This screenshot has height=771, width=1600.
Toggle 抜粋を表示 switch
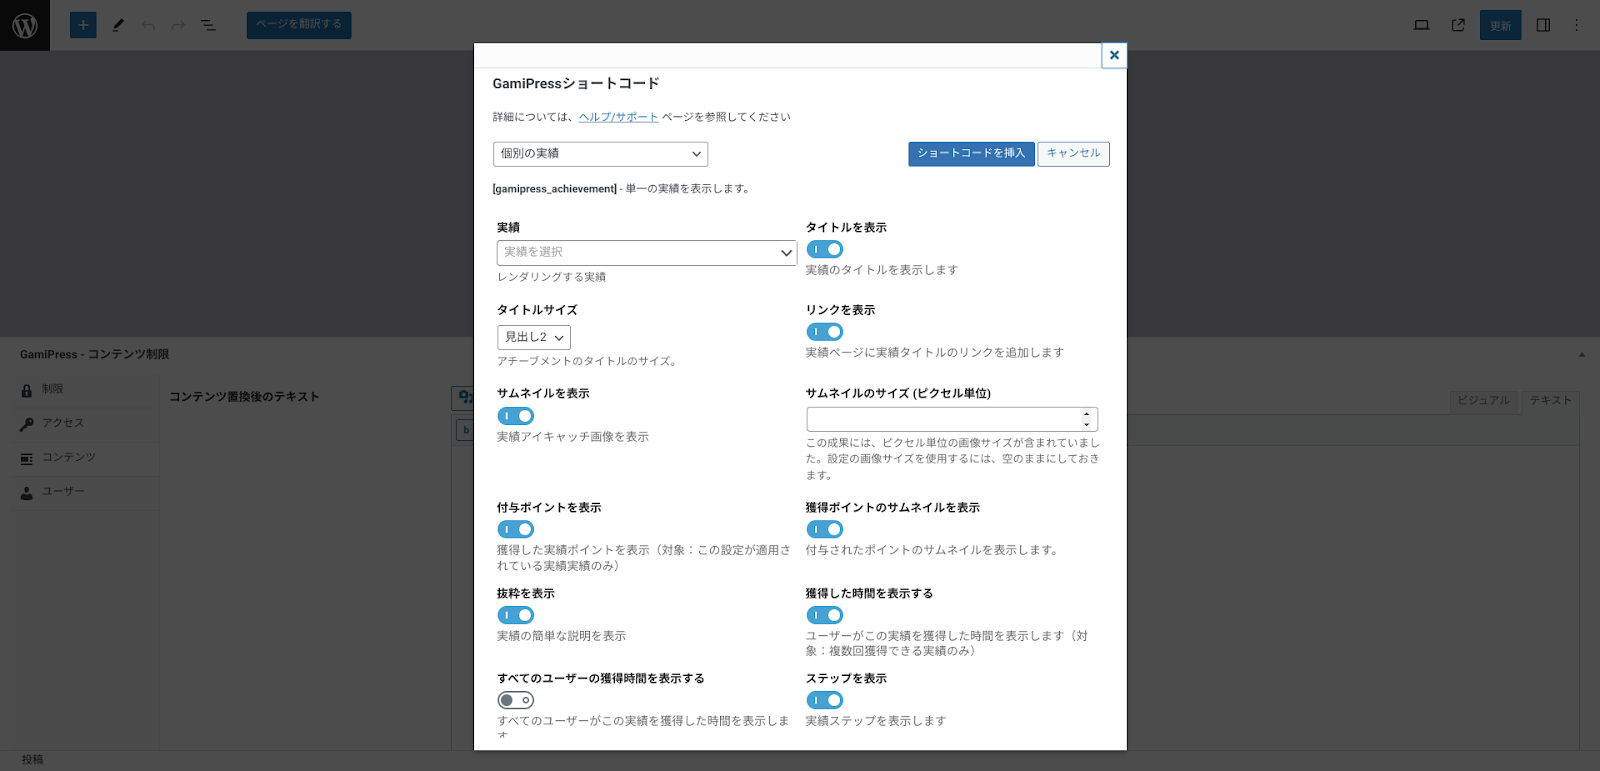(x=516, y=615)
